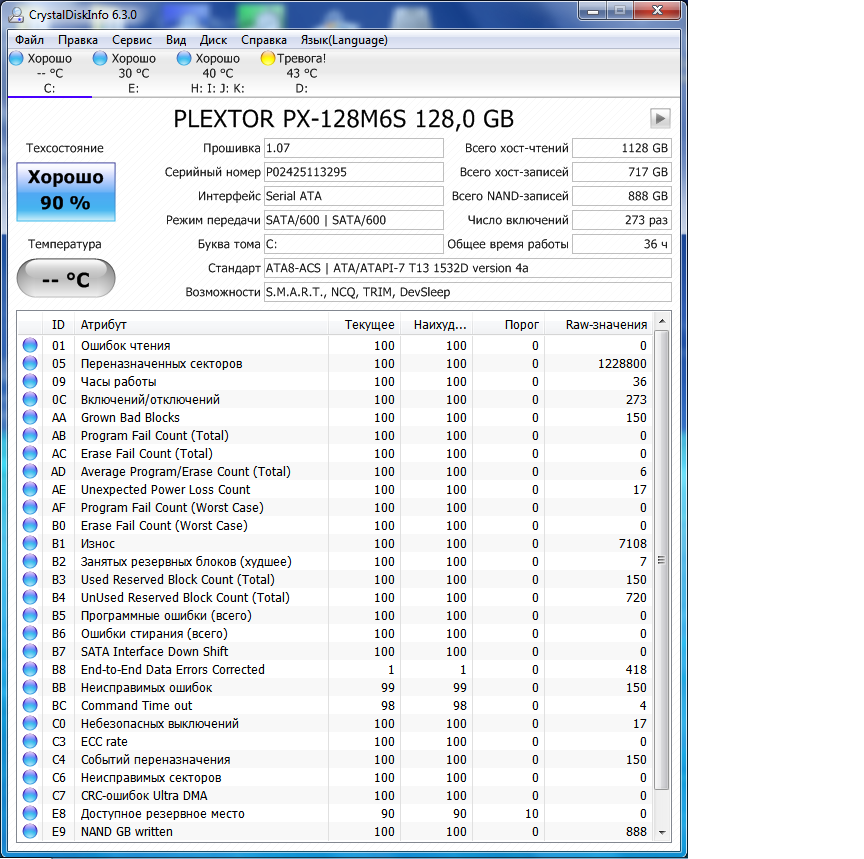This screenshot has width=864, height=859.
Task: Click the Текущее column header
Action: [364, 325]
